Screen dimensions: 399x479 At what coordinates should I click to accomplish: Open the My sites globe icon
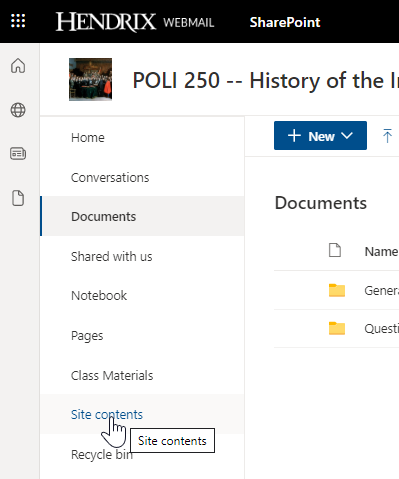pos(18,110)
